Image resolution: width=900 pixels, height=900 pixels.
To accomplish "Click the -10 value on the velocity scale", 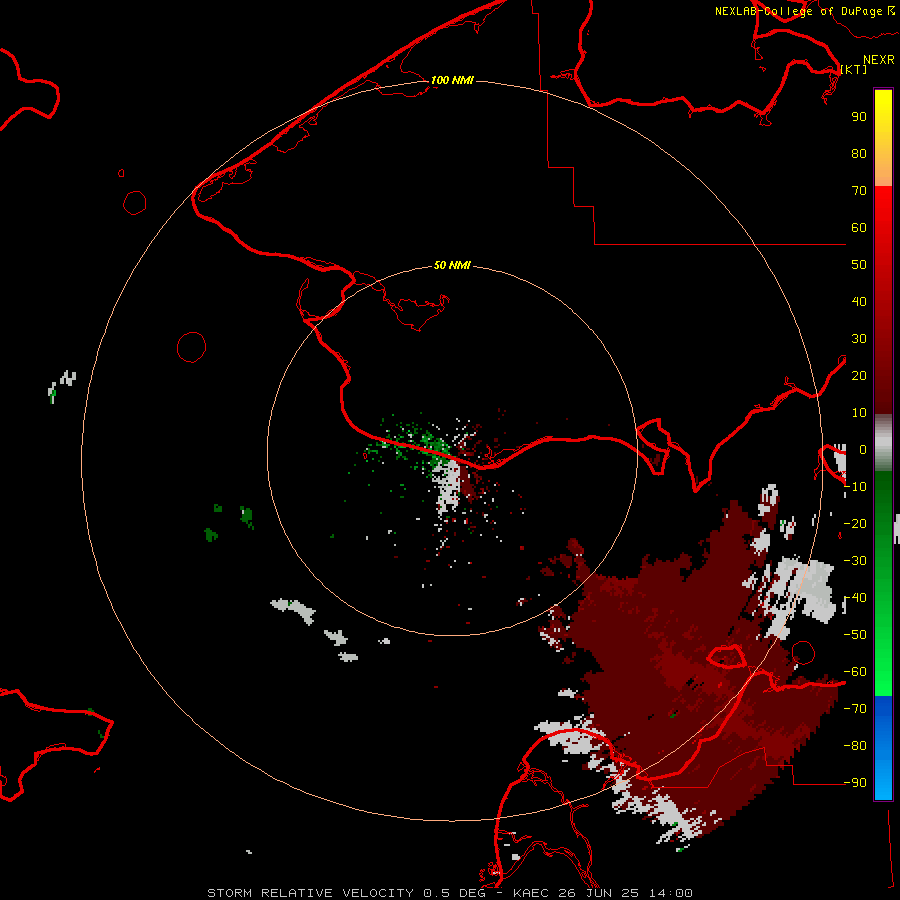I will pyautogui.click(x=855, y=487).
